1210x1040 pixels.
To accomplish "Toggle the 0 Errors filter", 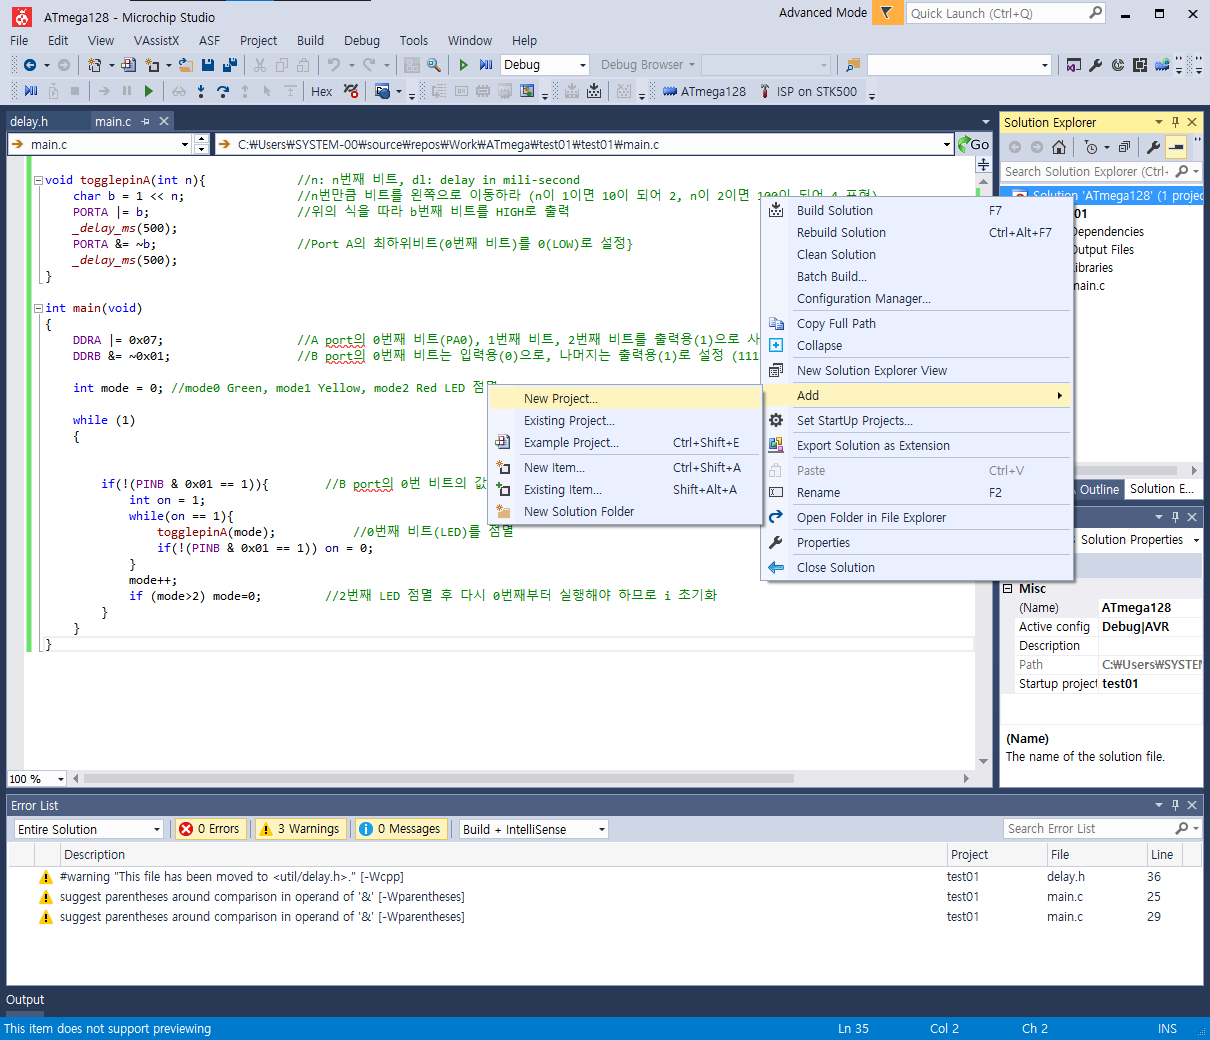I will (x=209, y=829).
